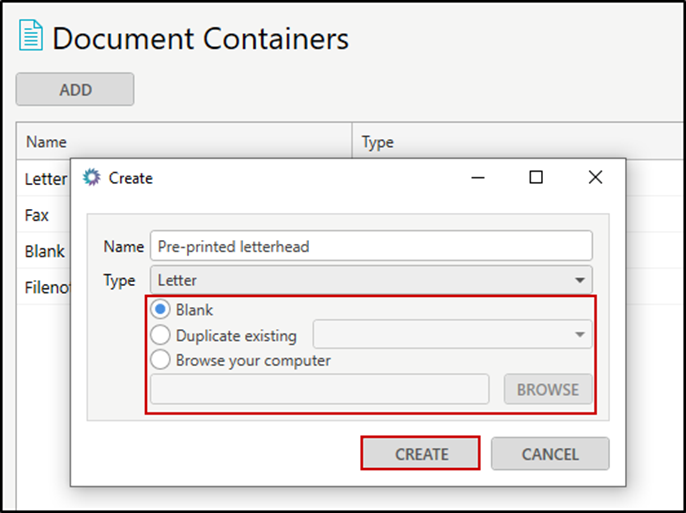The height and width of the screenshot is (513, 686).
Task: Close the Create dialog with X
Action: (595, 178)
